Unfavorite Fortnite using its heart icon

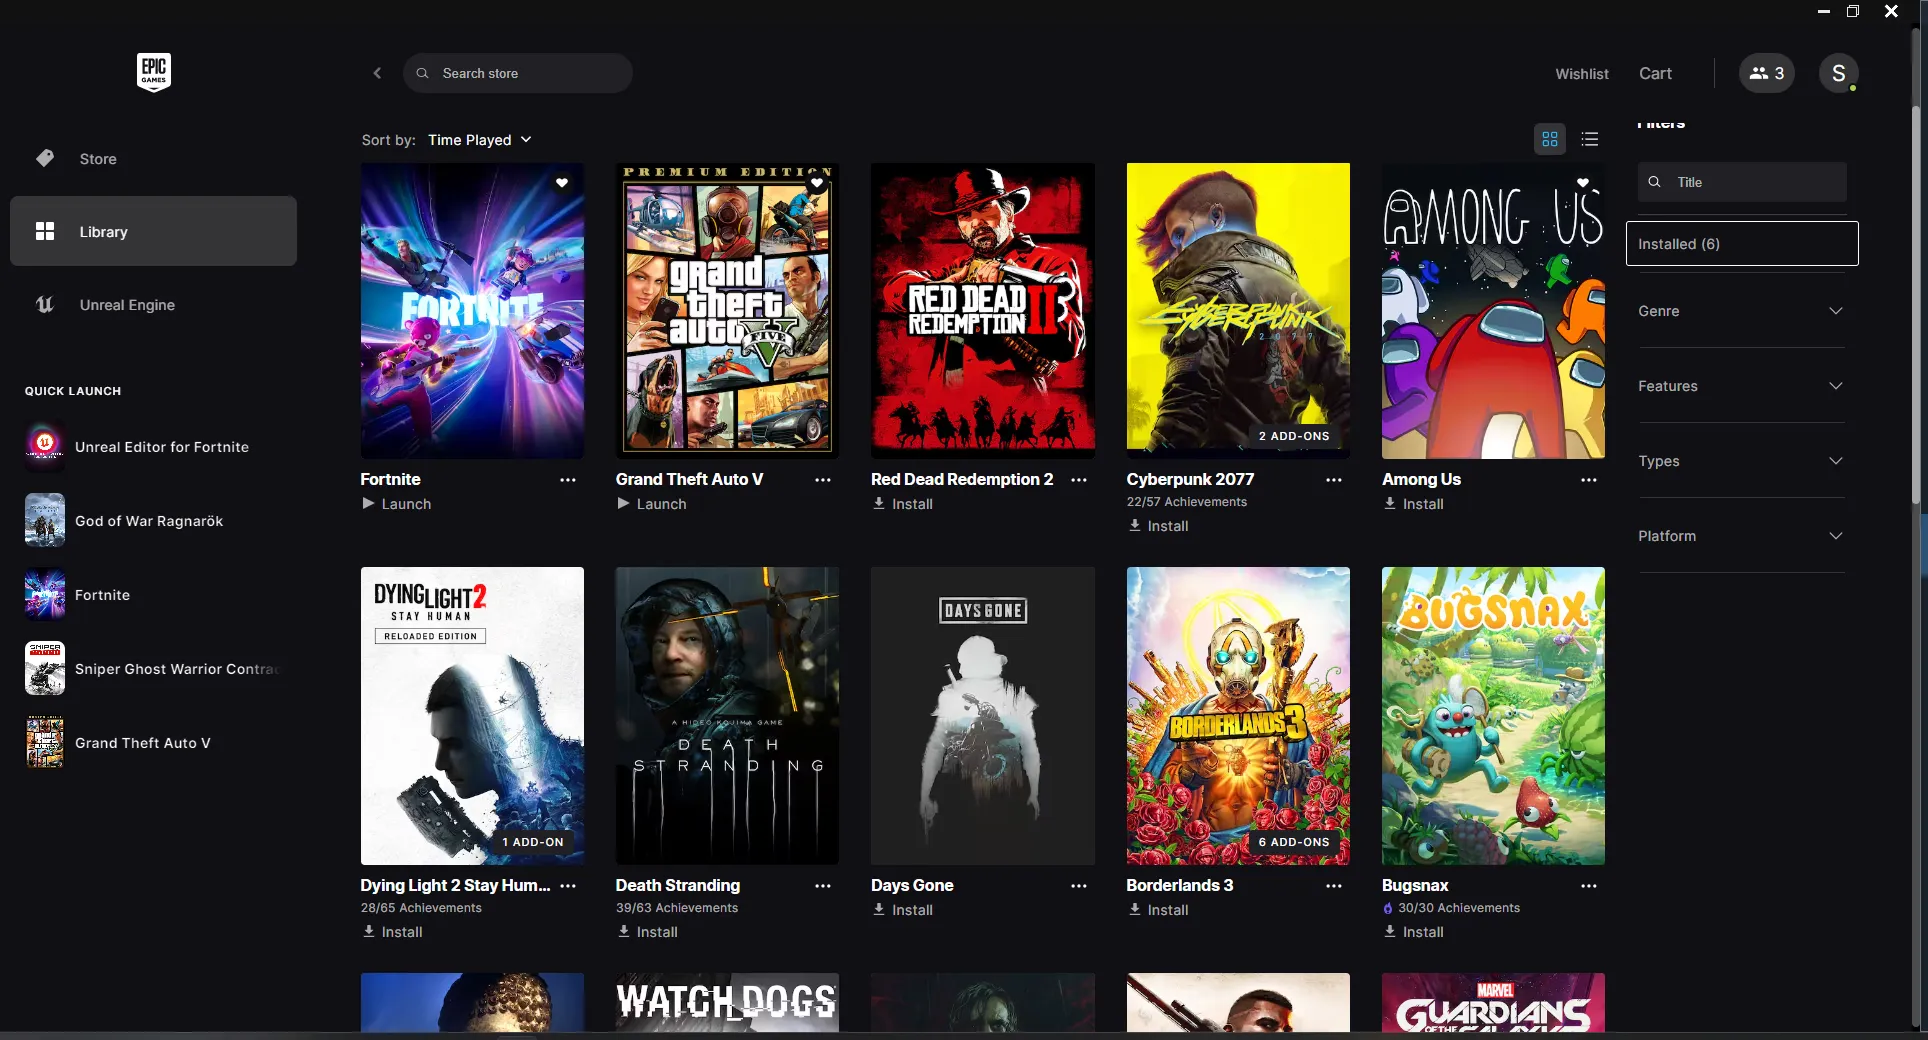click(561, 183)
